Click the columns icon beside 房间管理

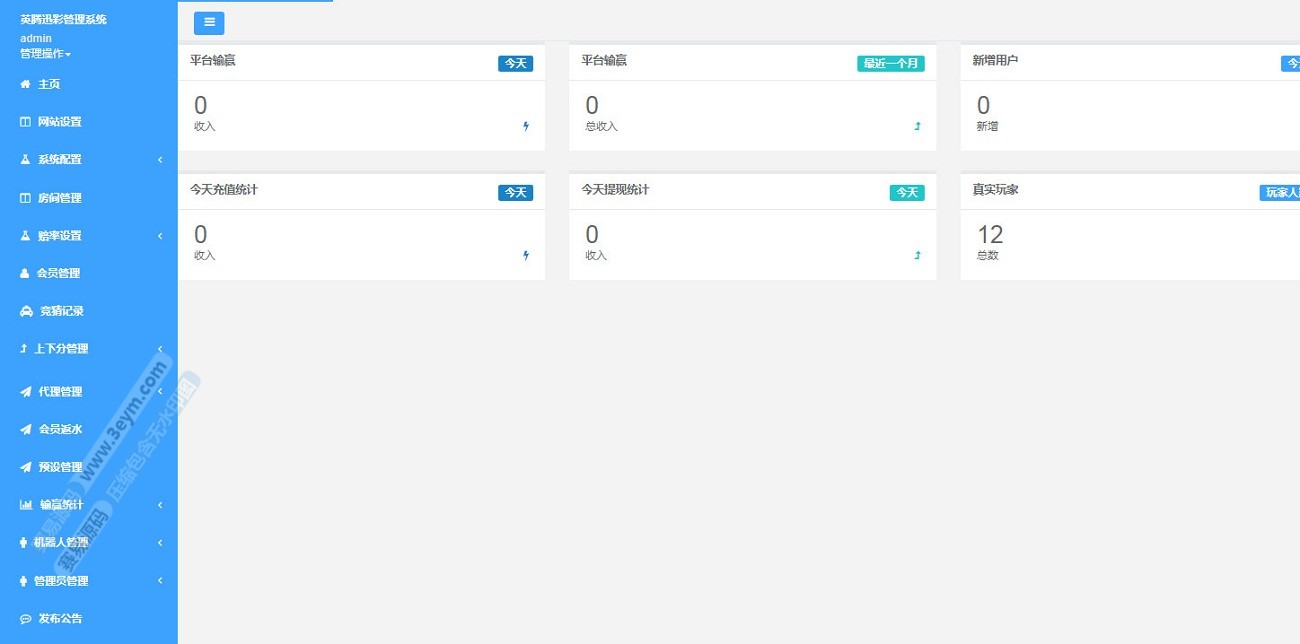coord(25,198)
